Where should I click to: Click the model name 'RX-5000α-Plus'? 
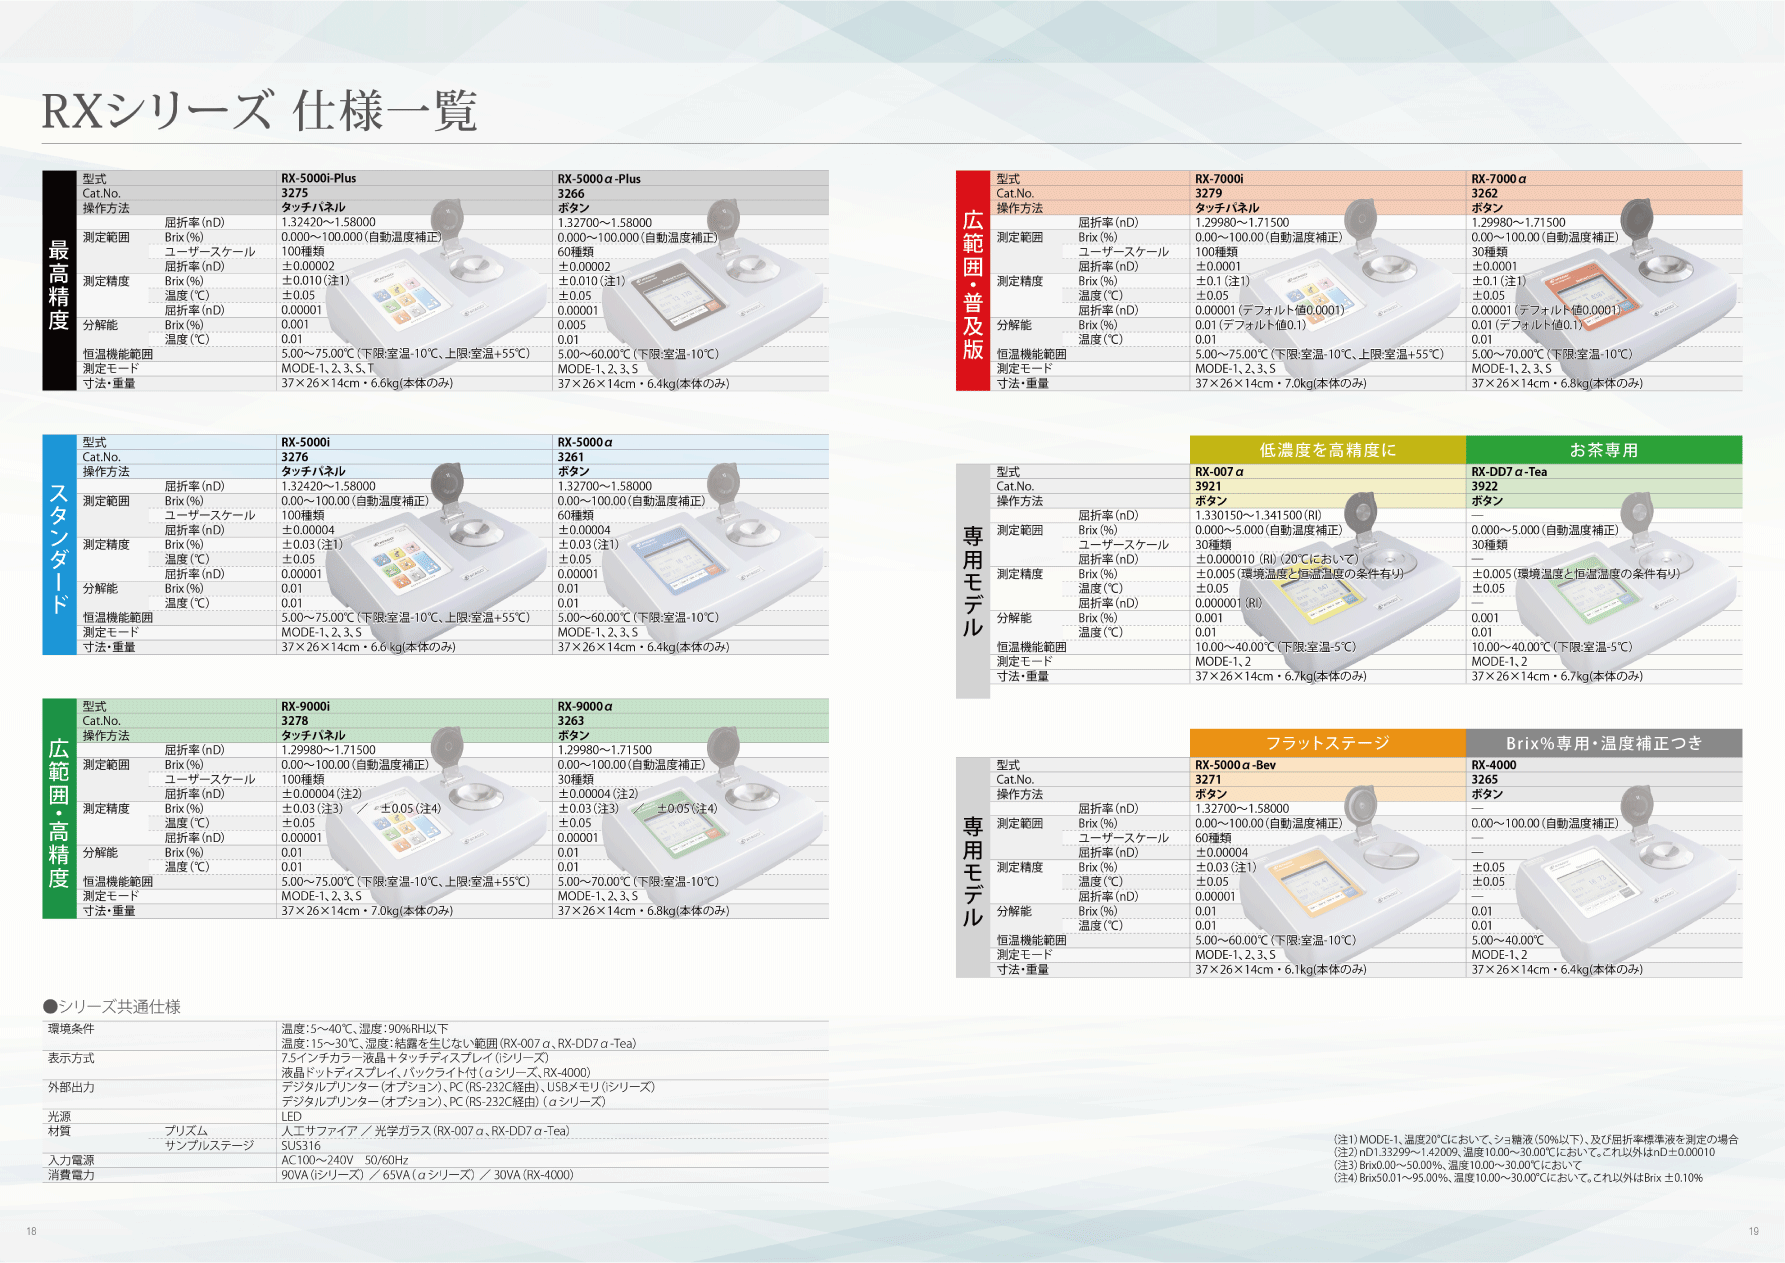[x=599, y=179]
